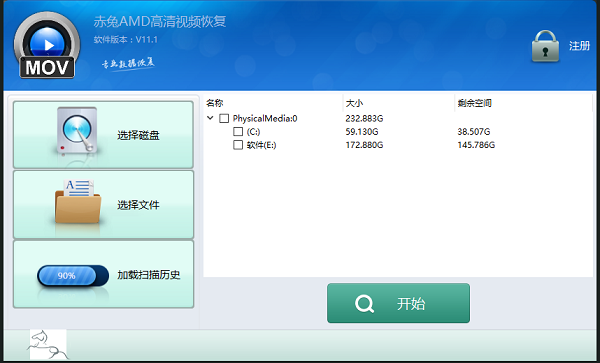Image resolution: width=600 pixels, height=363 pixels.
Task: Switch to 选择文件 mode
Action: pyautogui.click(x=103, y=205)
